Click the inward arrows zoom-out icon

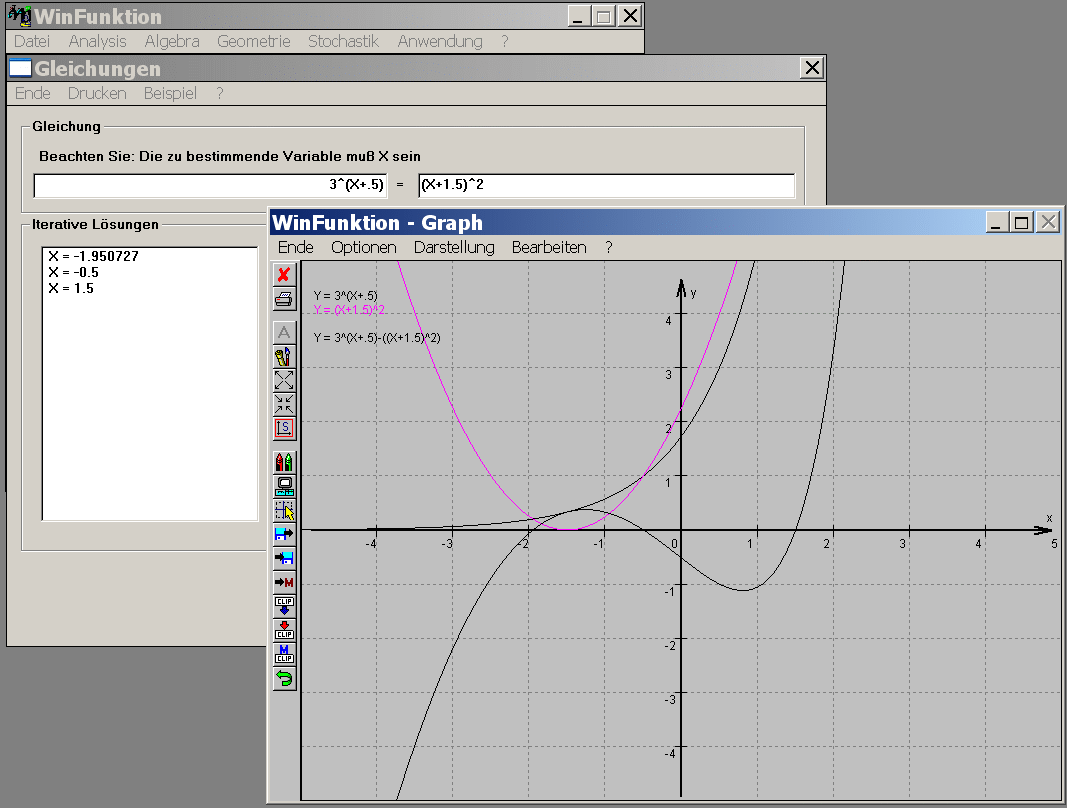tap(284, 404)
